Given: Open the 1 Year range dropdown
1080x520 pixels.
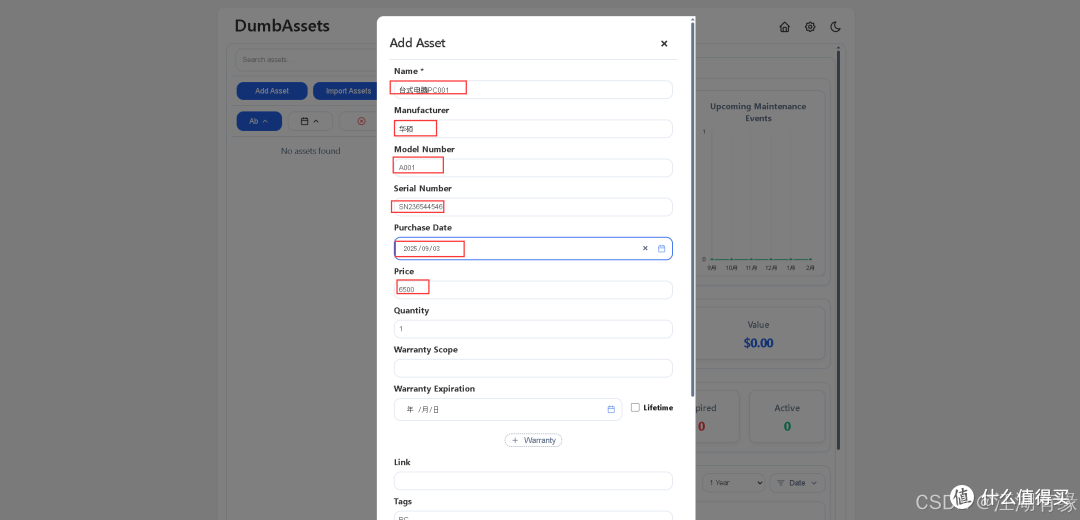Looking at the screenshot, I should tap(734, 483).
